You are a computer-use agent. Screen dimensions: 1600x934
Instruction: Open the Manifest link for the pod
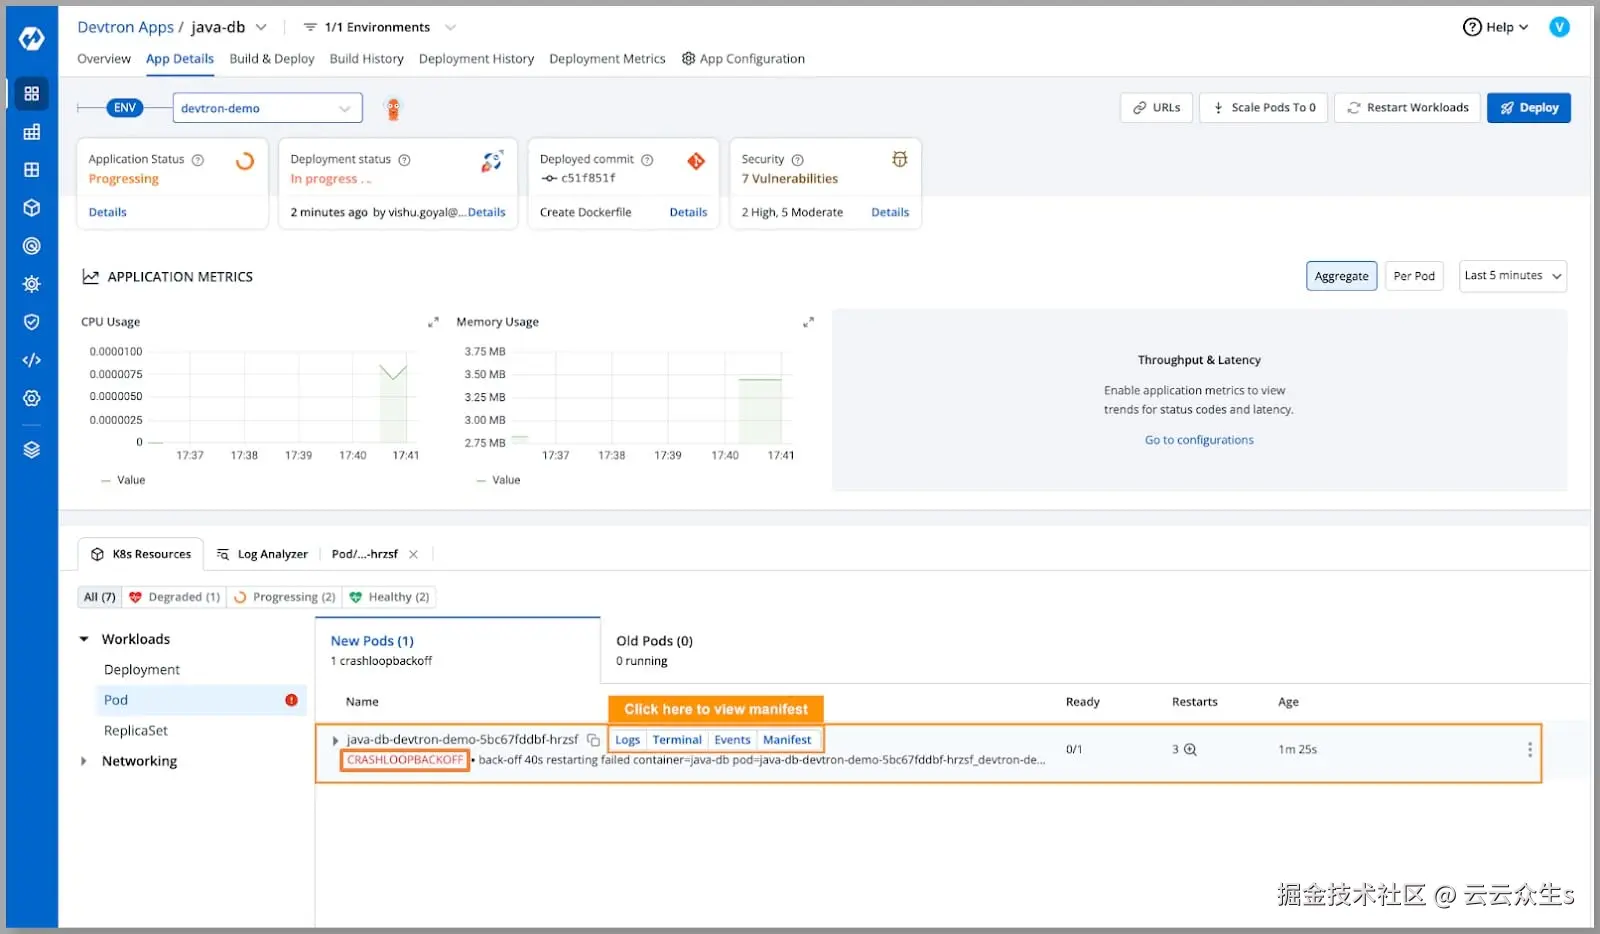pyautogui.click(x=787, y=740)
